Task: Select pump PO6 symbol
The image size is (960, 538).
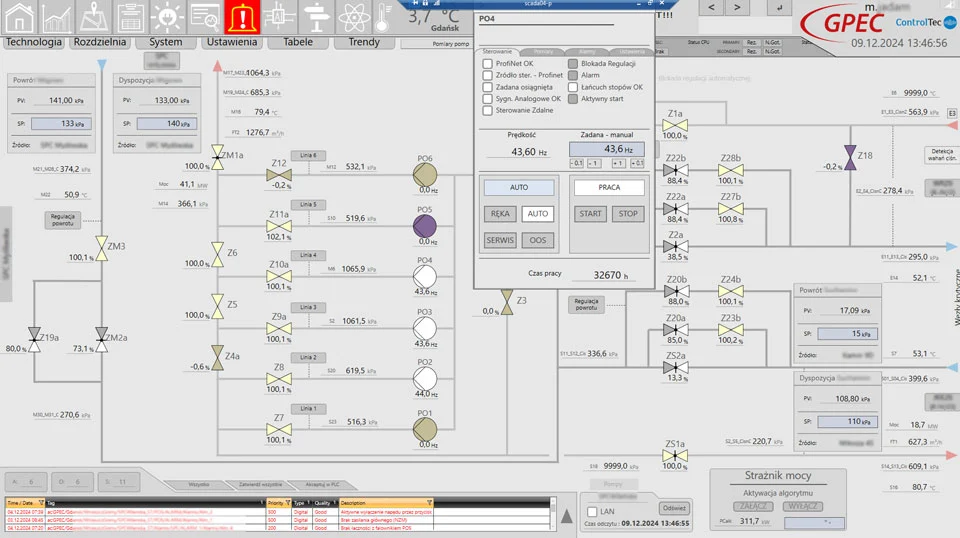Action: [425, 175]
